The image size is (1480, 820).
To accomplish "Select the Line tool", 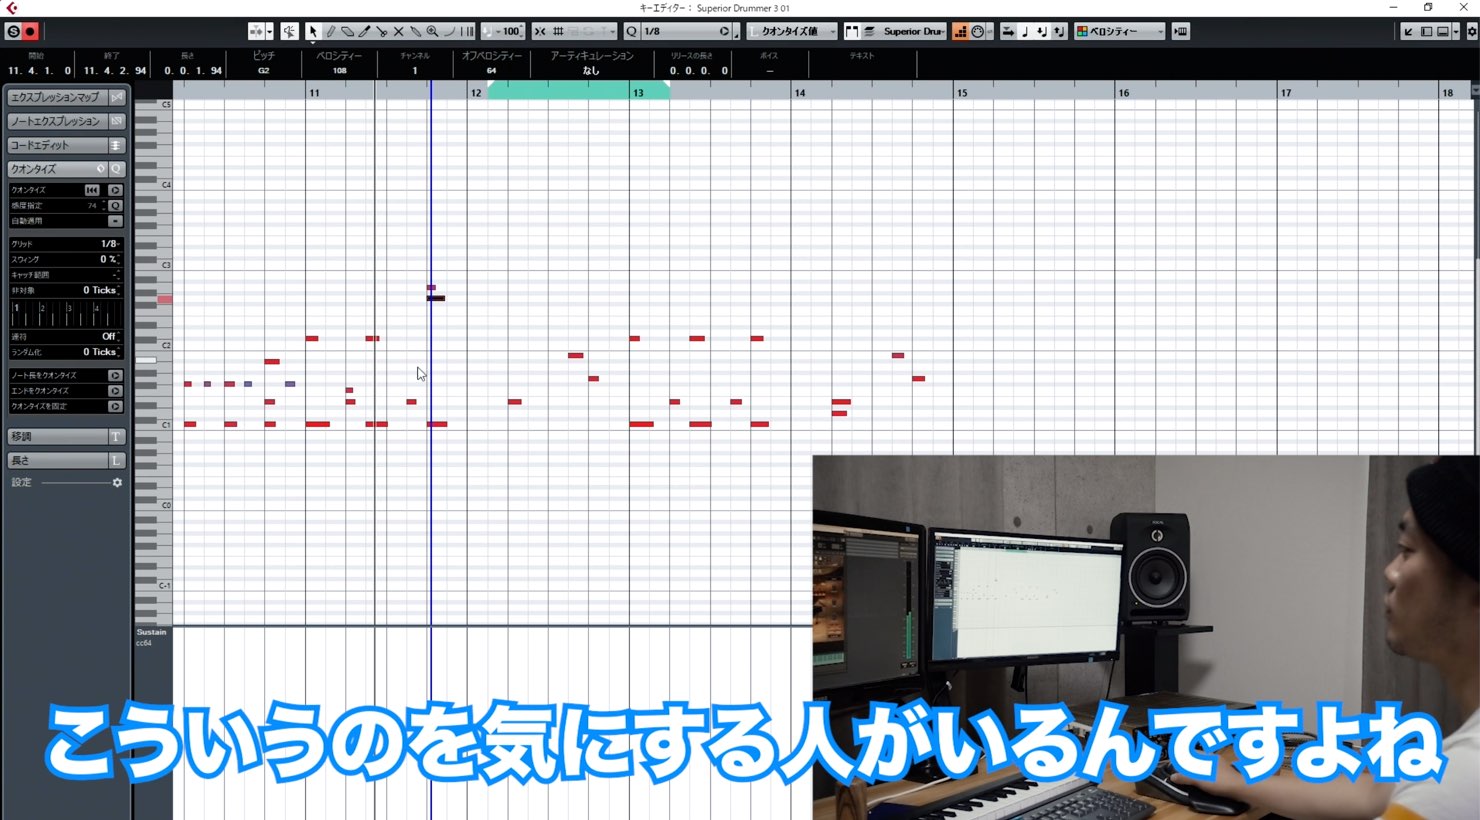I will point(449,32).
